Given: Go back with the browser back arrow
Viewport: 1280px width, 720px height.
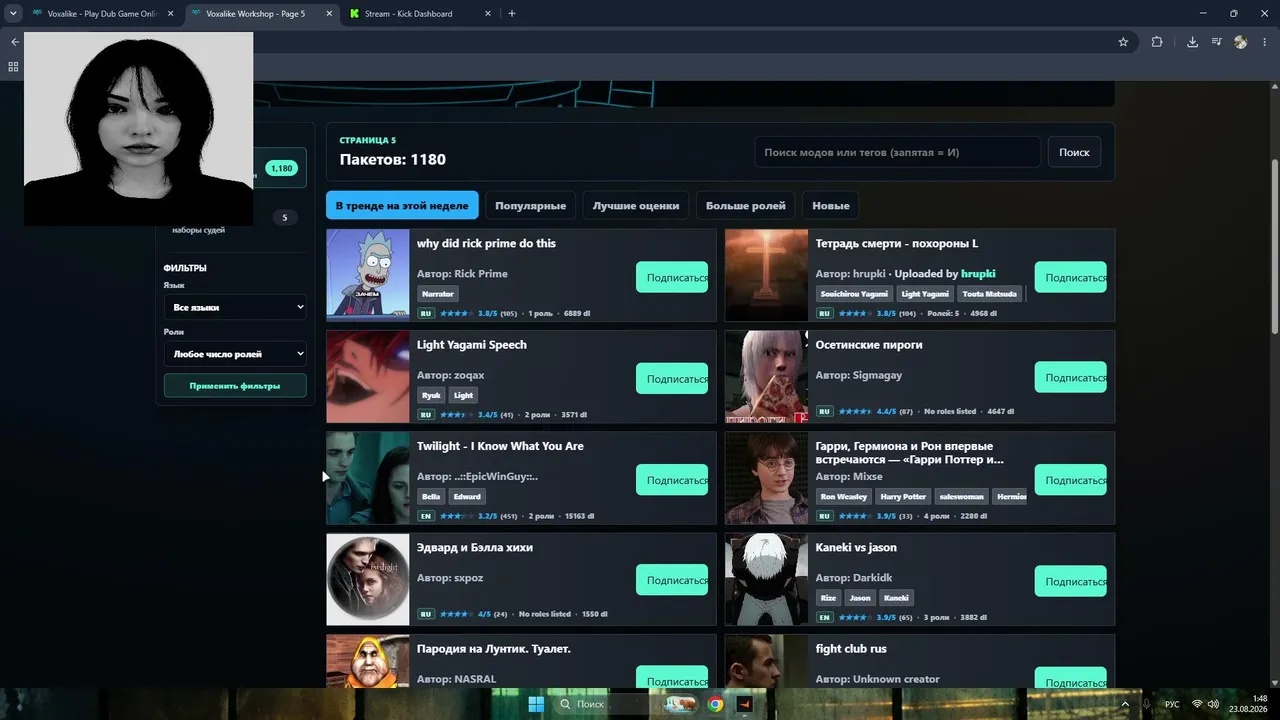Looking at the screenshot, I should pyautogui.click(x=14, y=42).
